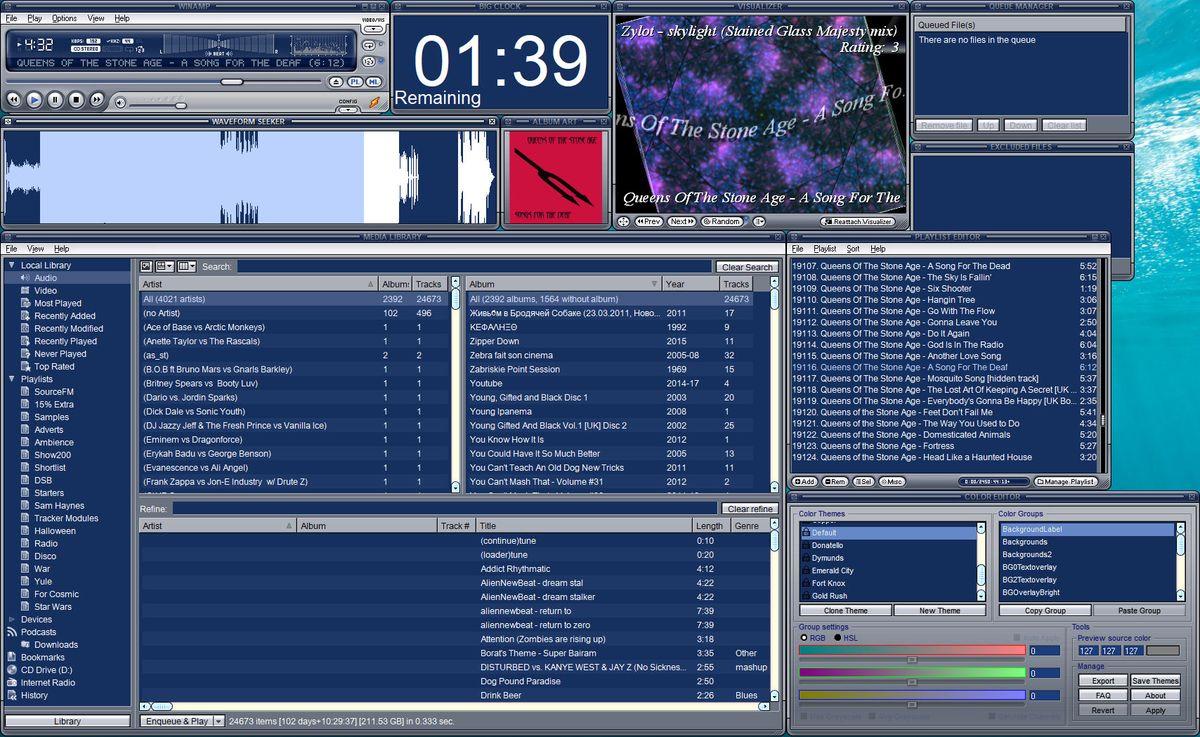1200x737 pixels.
Task: Open the Winamp View menu
Action: pyautogui.click(x=96, y=18)
